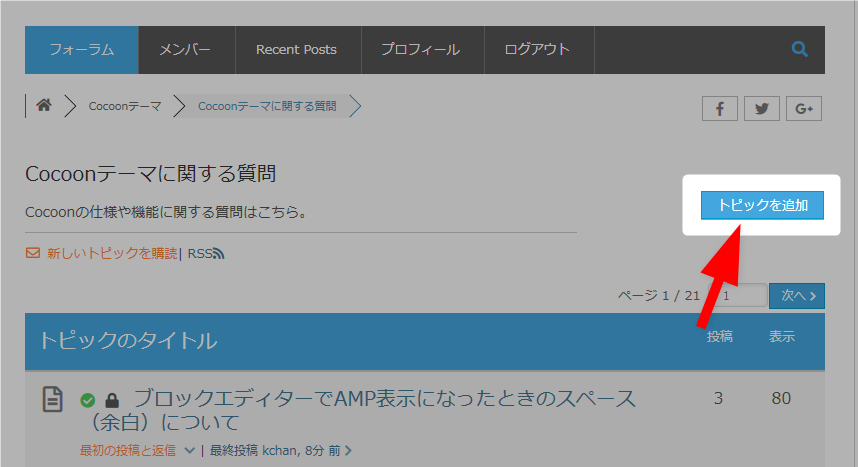Click the envelope subscribe icon

click(33, 253)
